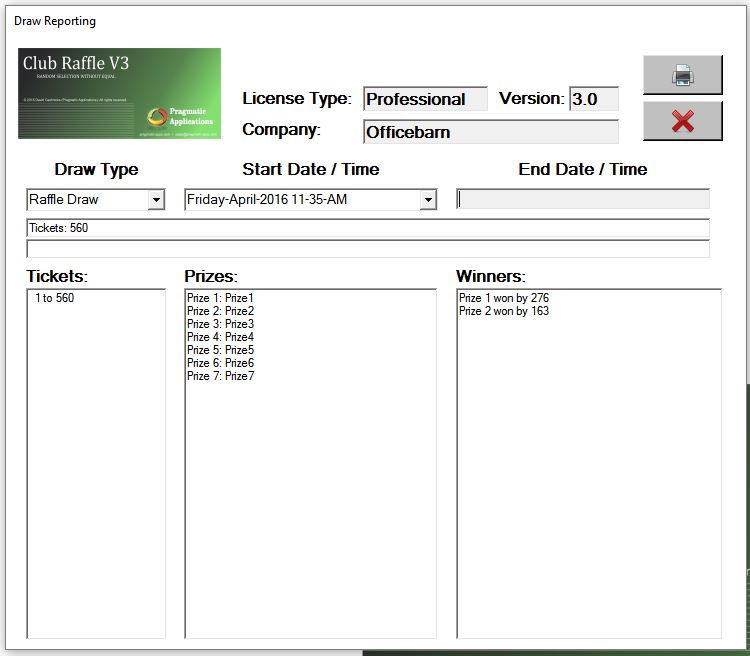This screenshot has height=656, width=750.
Task: Select 'Prize 7: Prize7' list entry
Action: pos(220,376)
